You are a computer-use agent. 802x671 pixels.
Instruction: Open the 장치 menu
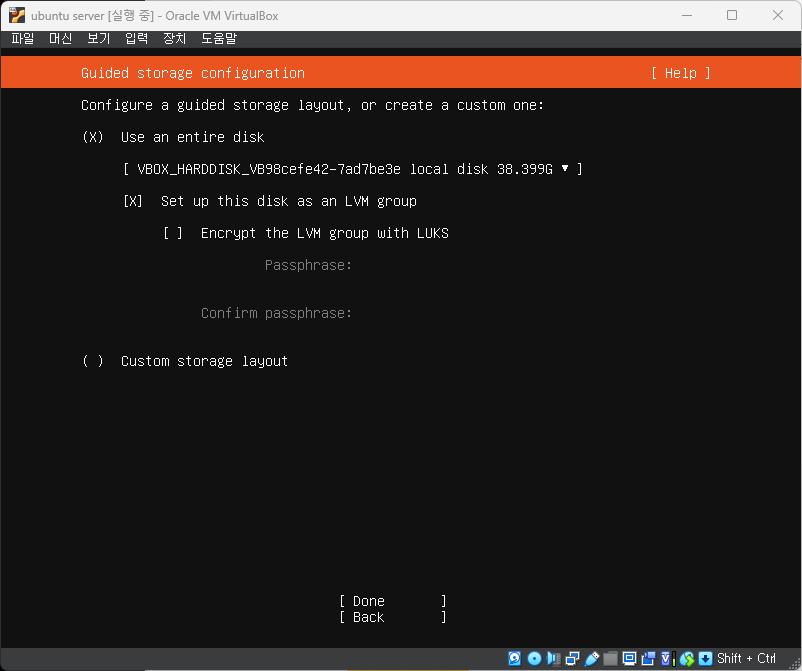[174, 38]
